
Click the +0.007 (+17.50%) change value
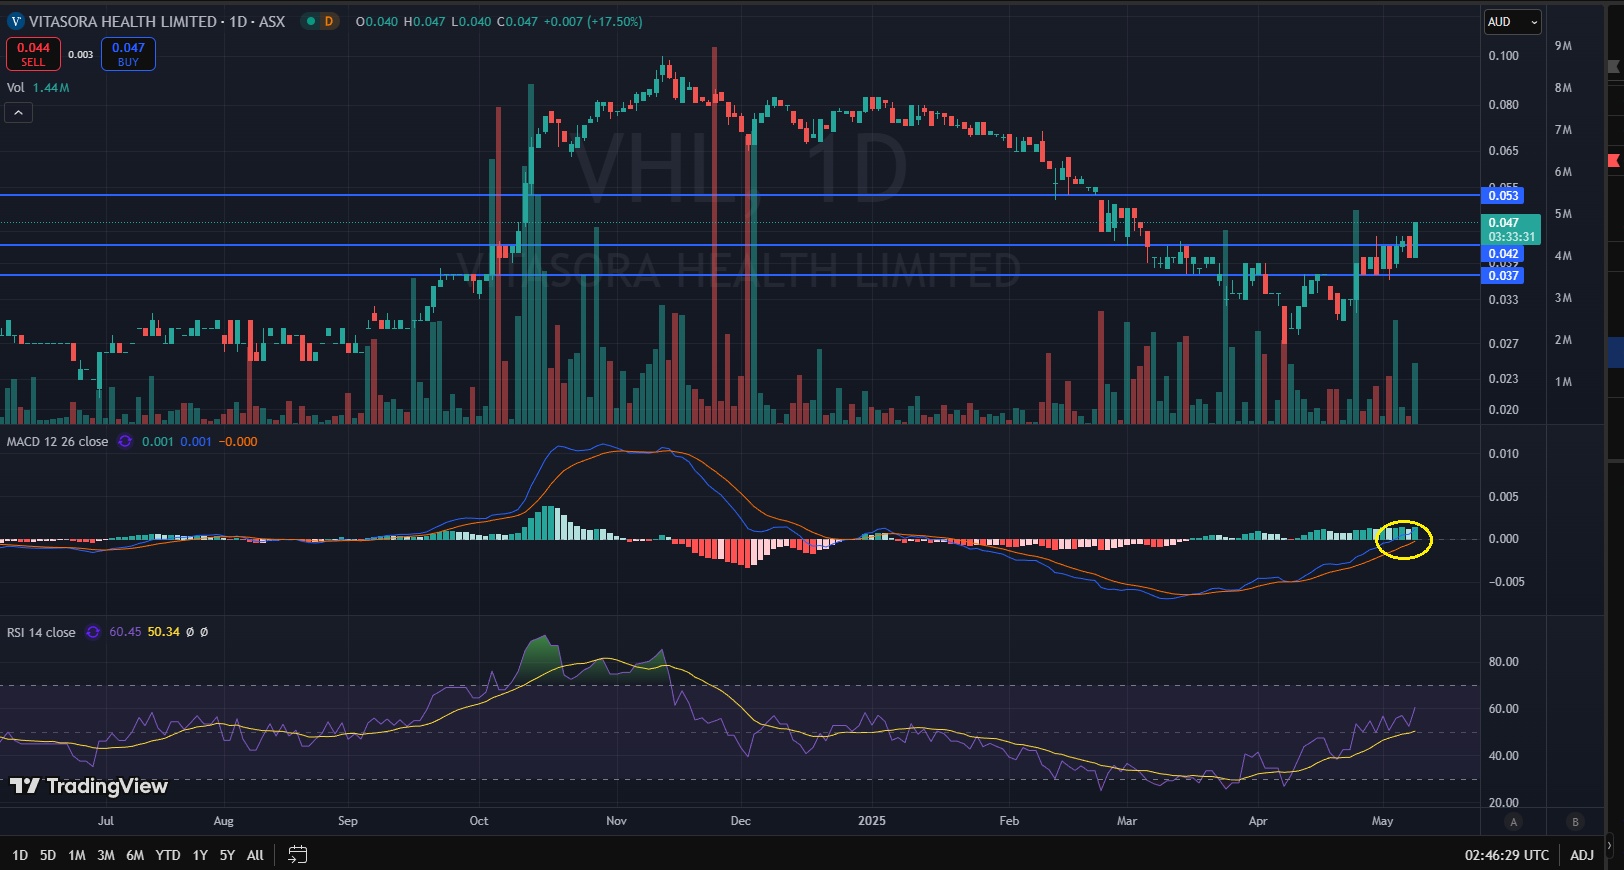point(593,21)
